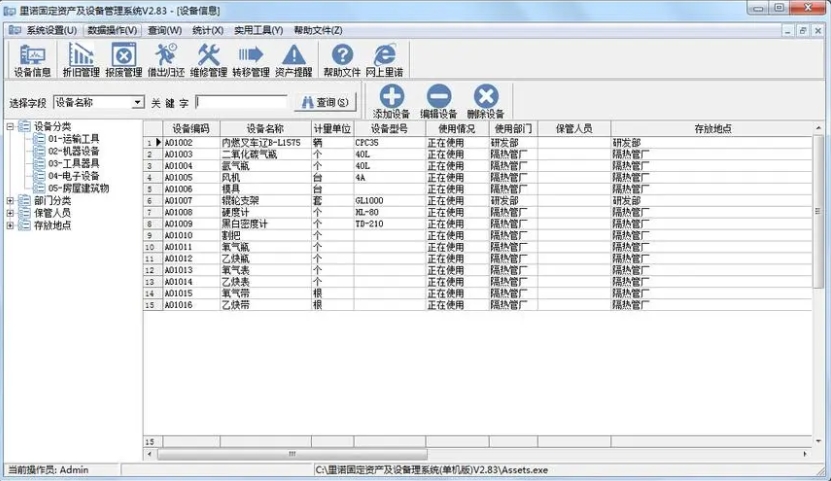Select the cell 内燃叉车辽B-L1575
This screenshot has width=831, height=481.
[x=266, y=142]
